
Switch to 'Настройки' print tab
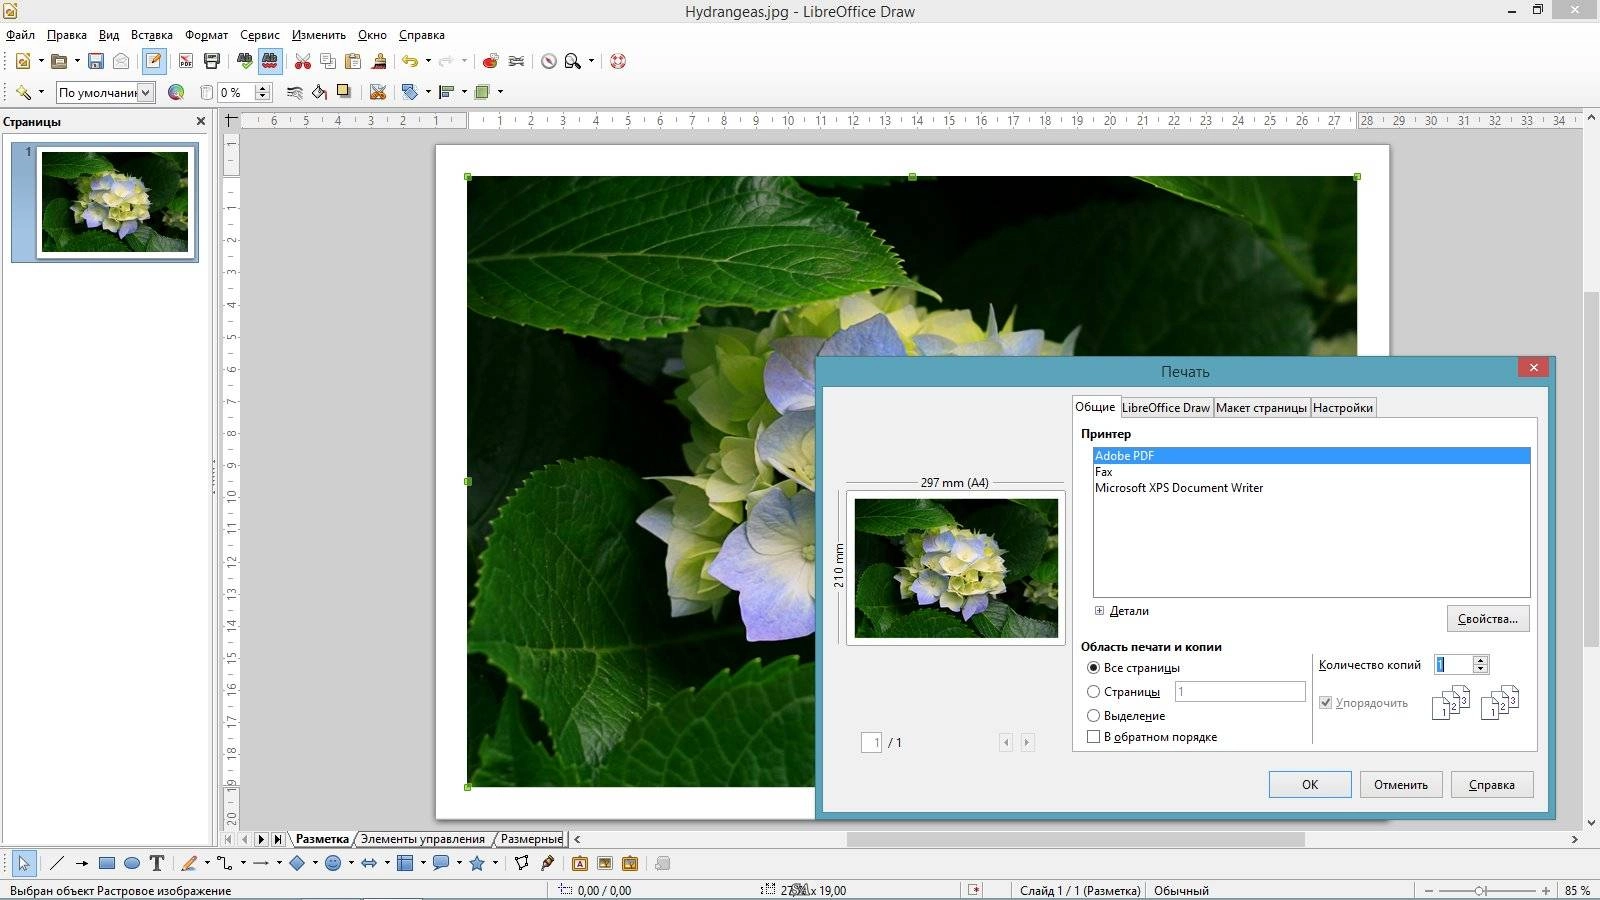coord(1343,408)
